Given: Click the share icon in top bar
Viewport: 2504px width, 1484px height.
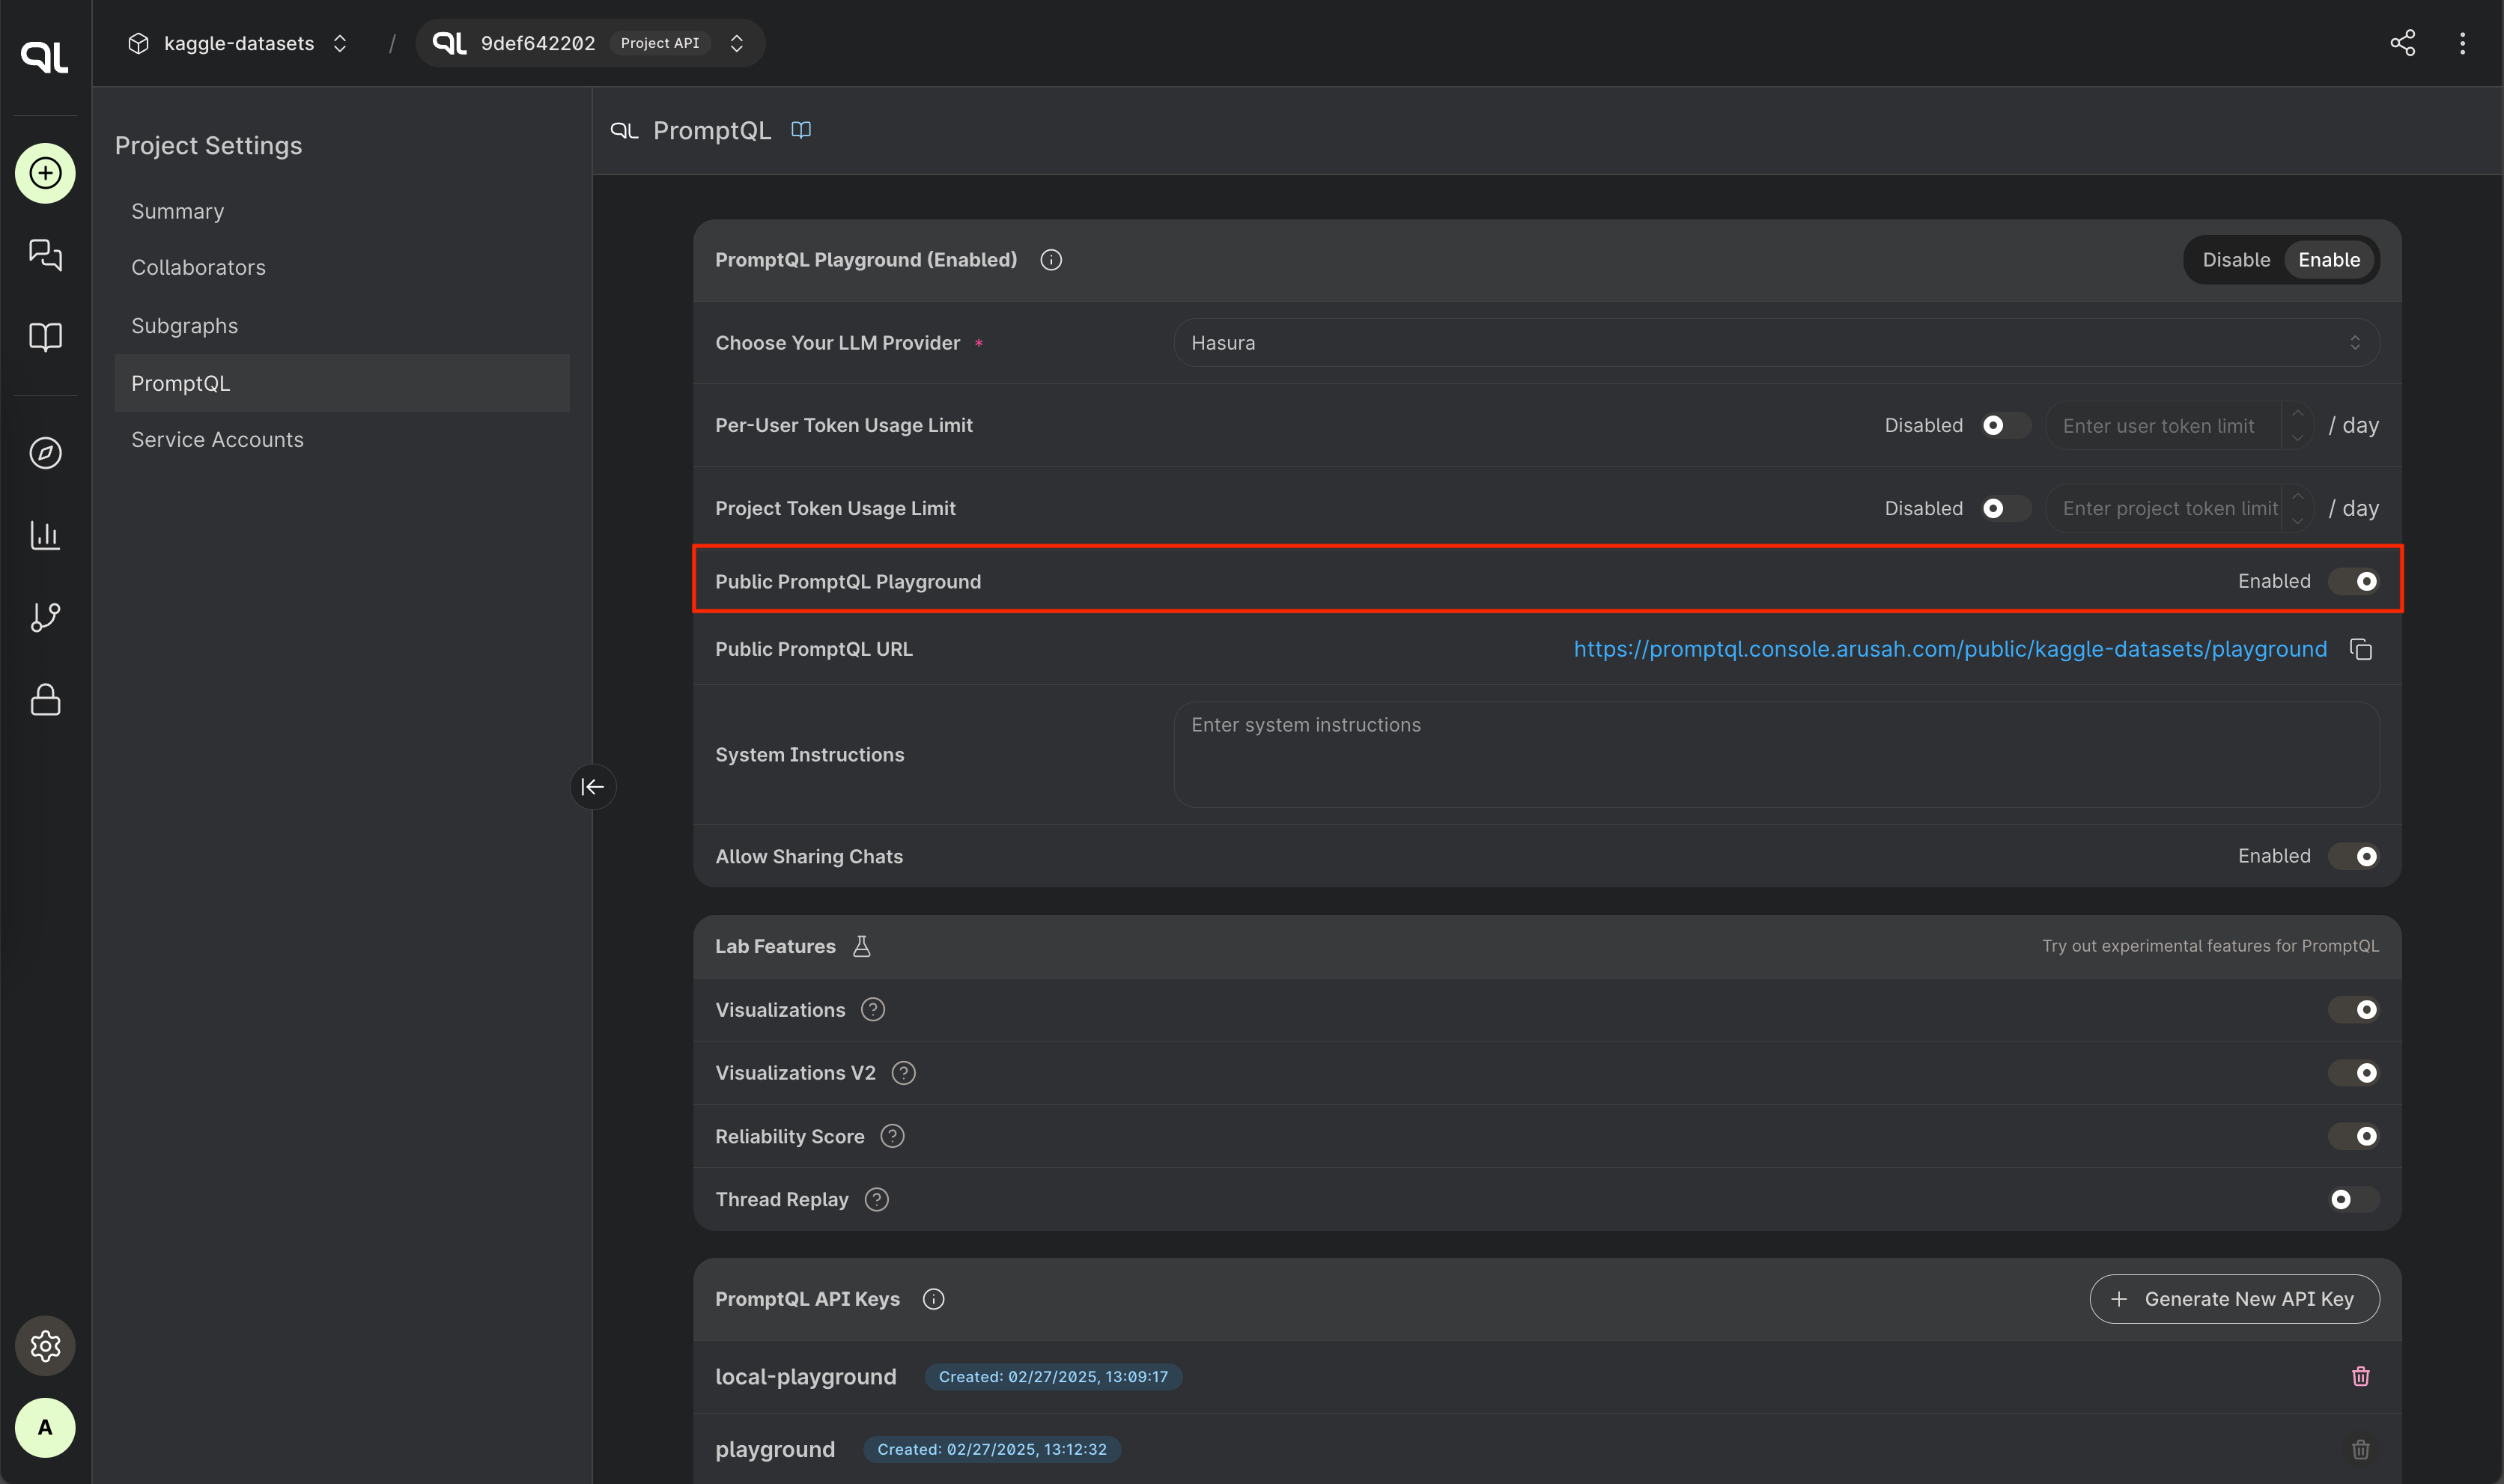Looking at the screenshot, I should (2402, 43).
